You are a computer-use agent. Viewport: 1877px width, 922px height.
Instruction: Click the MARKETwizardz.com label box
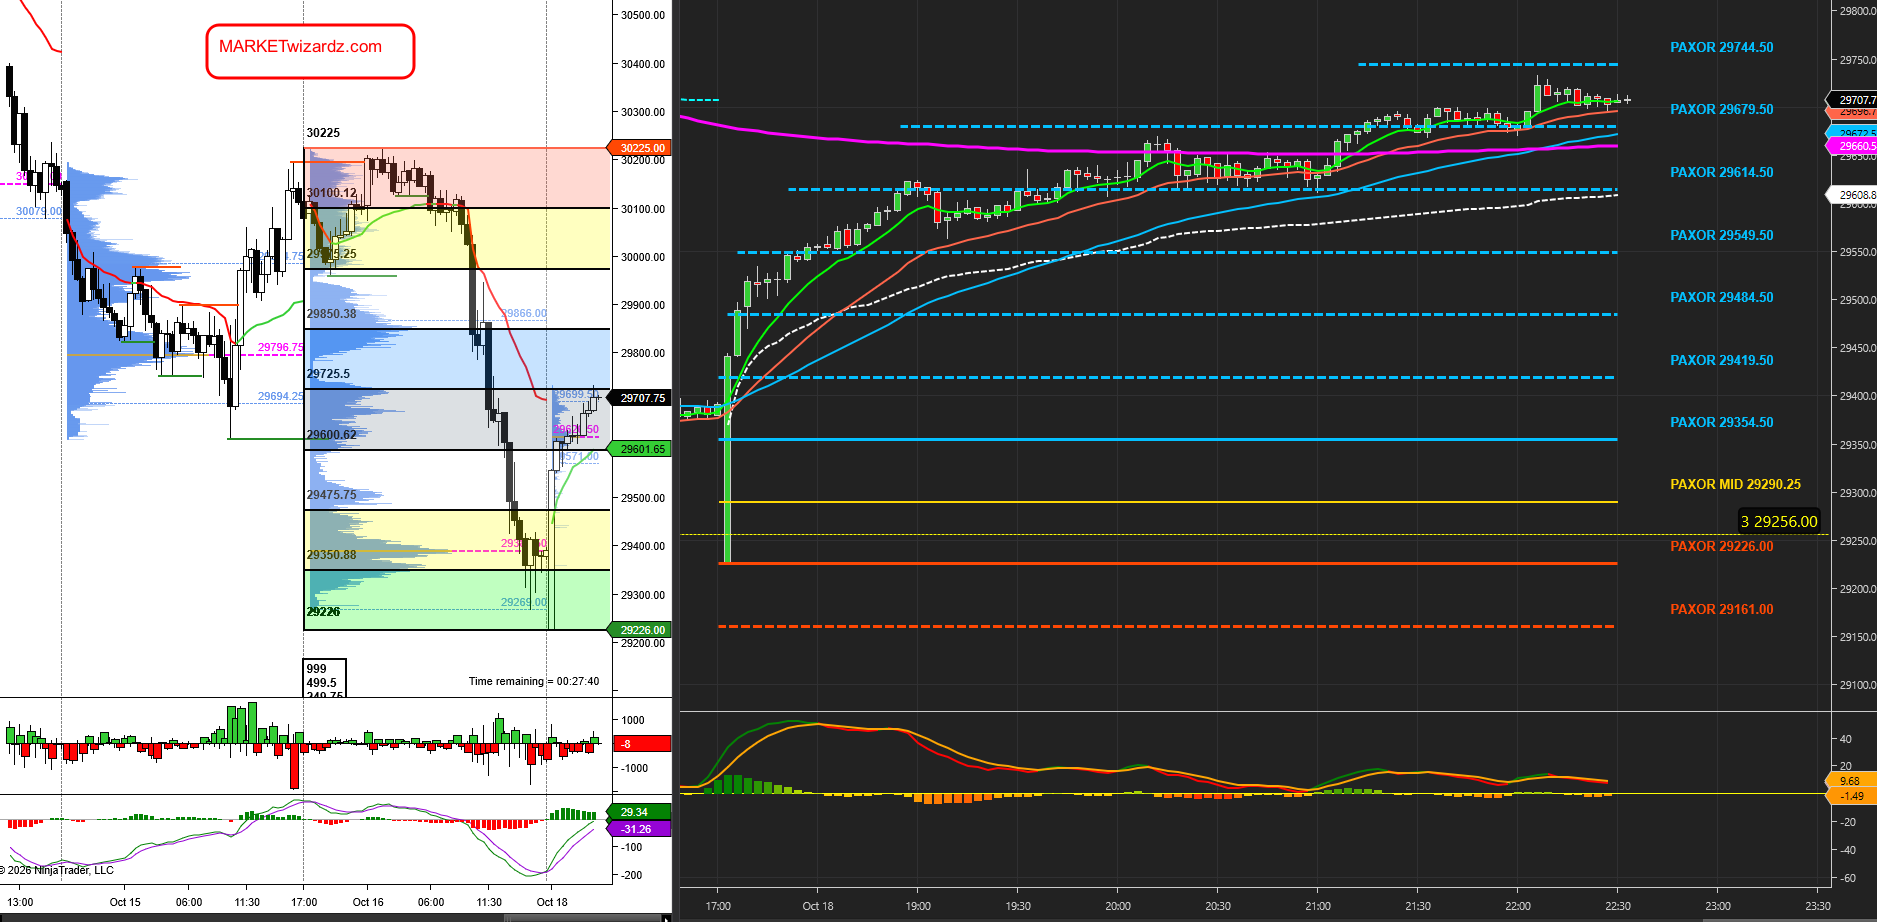coord(310,51)
